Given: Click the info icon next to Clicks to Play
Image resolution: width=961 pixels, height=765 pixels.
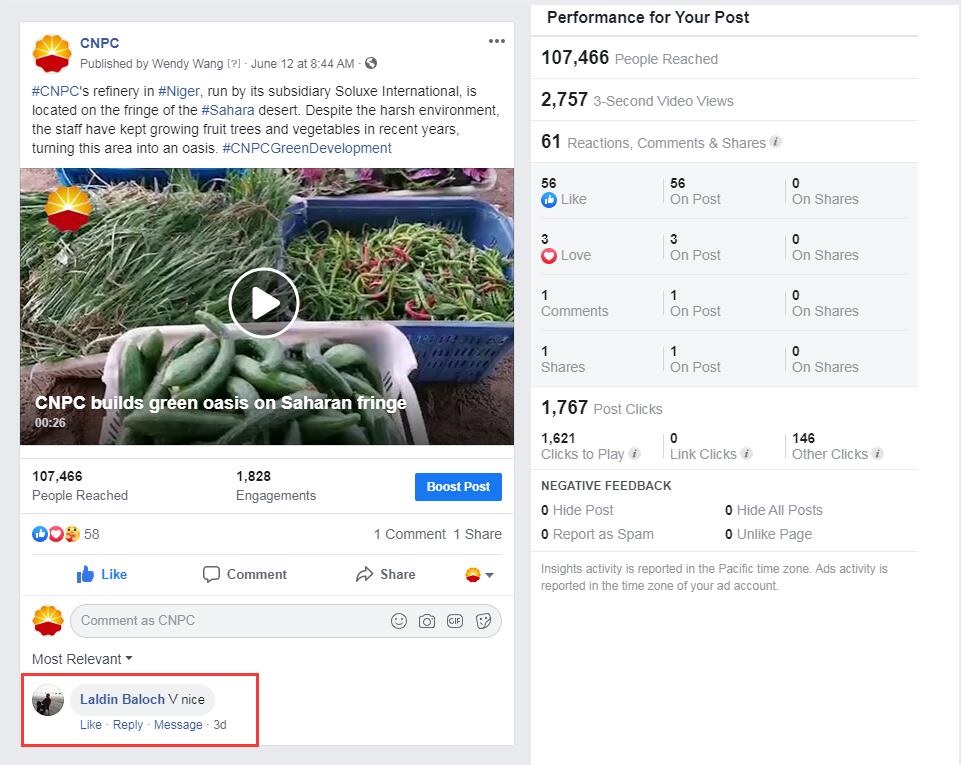Looking at the screenshot, I should [x=635, y=454].
